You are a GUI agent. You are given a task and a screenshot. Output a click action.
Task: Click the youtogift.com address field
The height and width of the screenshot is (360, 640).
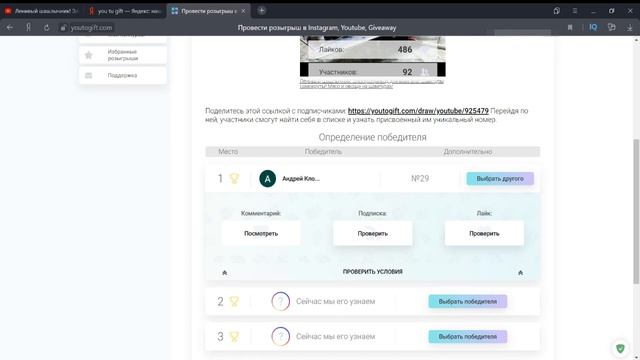pyautogui.click(x=91, y=28)
